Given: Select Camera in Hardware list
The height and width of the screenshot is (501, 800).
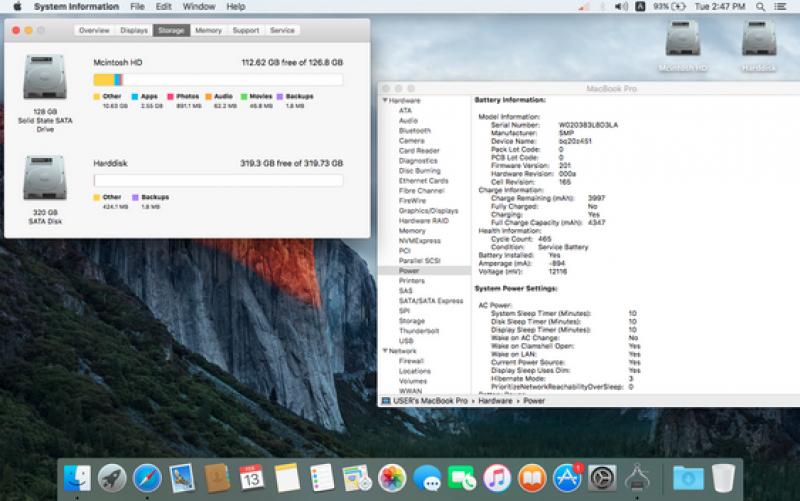Looking at the screenshot, I should (412, 141).
